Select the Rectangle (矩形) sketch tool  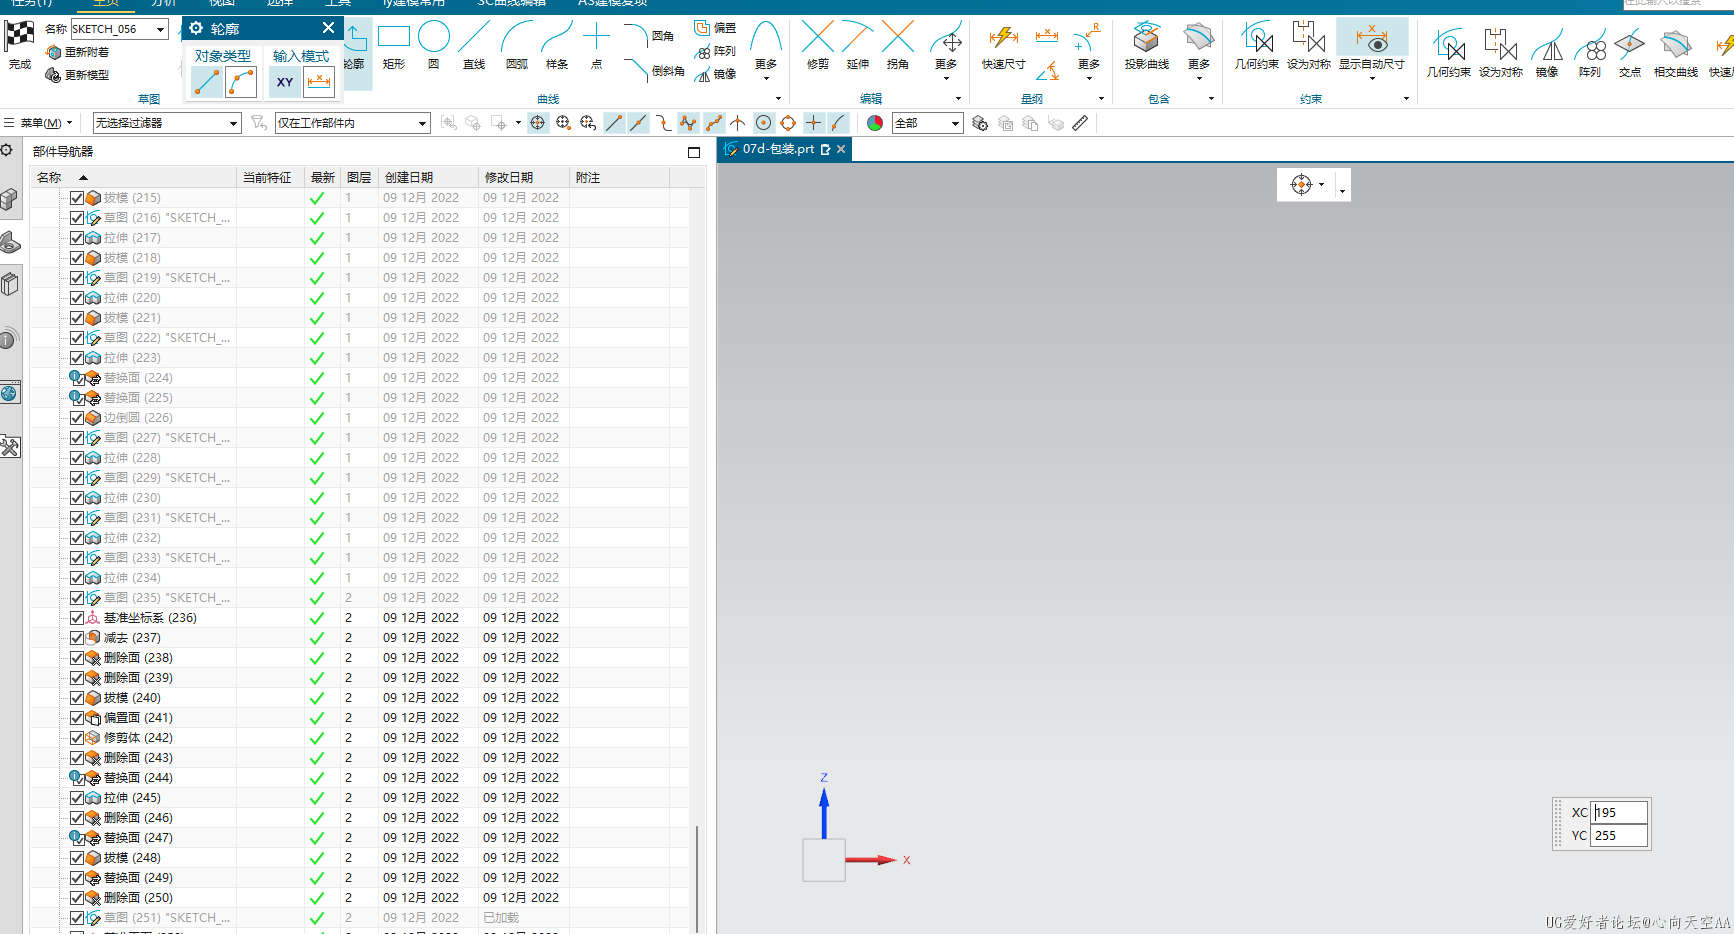[x=394, y=45]
